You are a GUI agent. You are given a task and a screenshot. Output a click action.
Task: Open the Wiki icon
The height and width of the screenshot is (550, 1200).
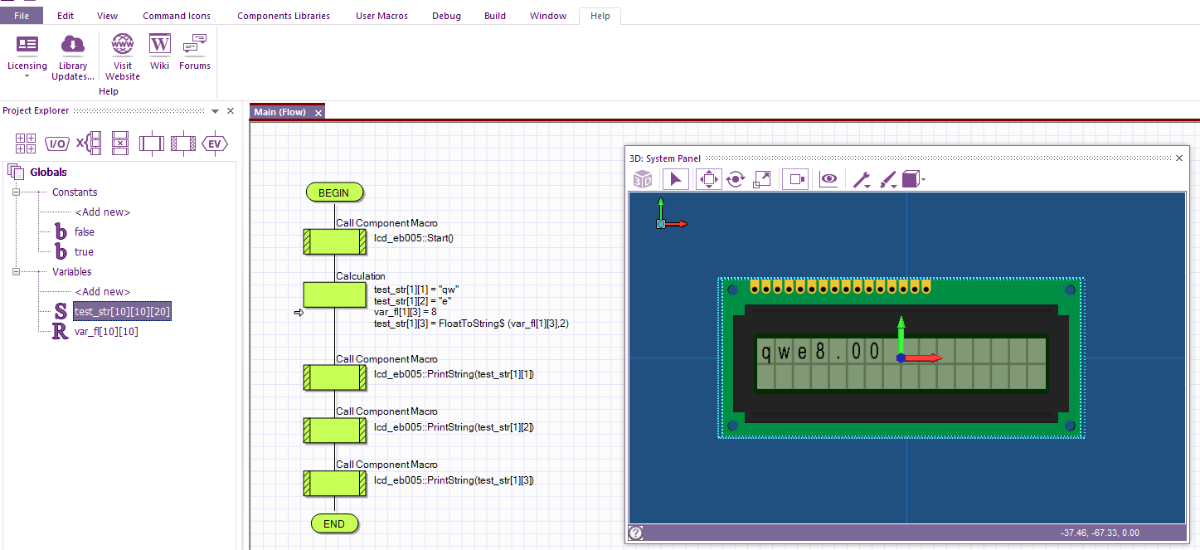159,44
